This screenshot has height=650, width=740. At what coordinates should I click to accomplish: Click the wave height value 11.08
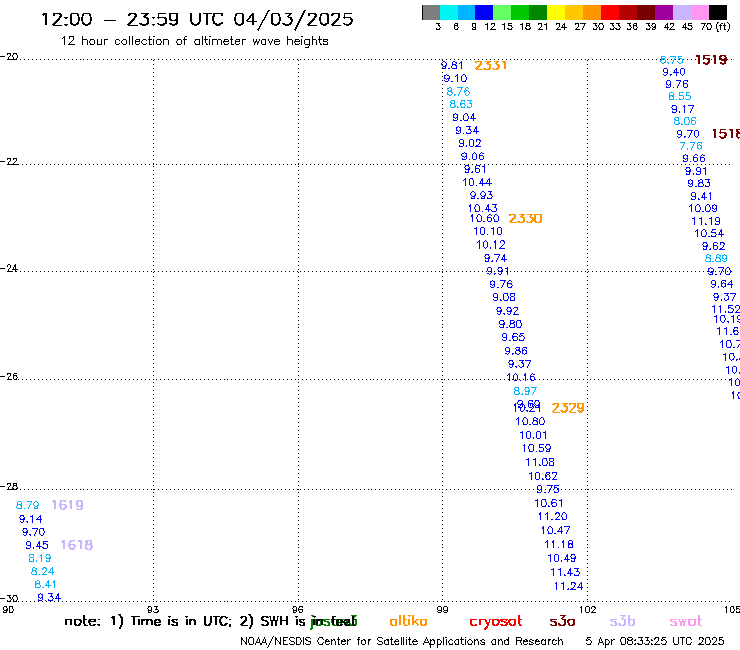tap(540, 463)
